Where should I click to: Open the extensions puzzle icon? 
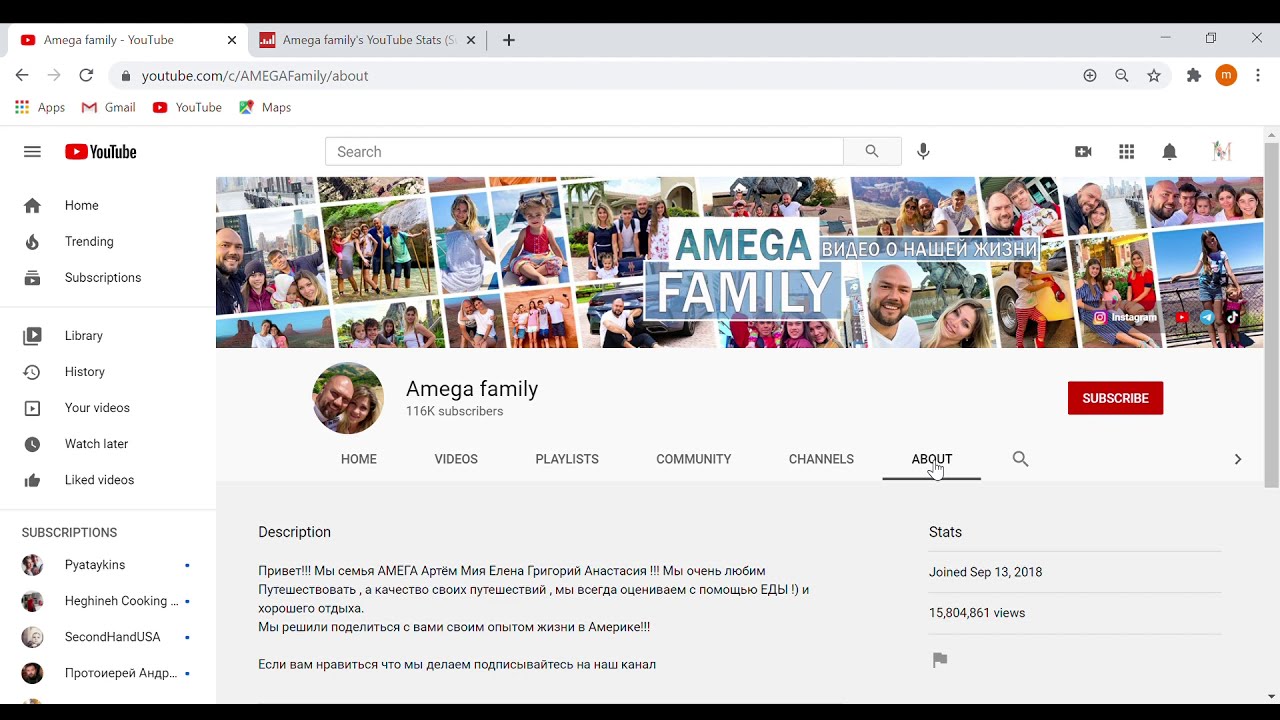point(1194,76)
